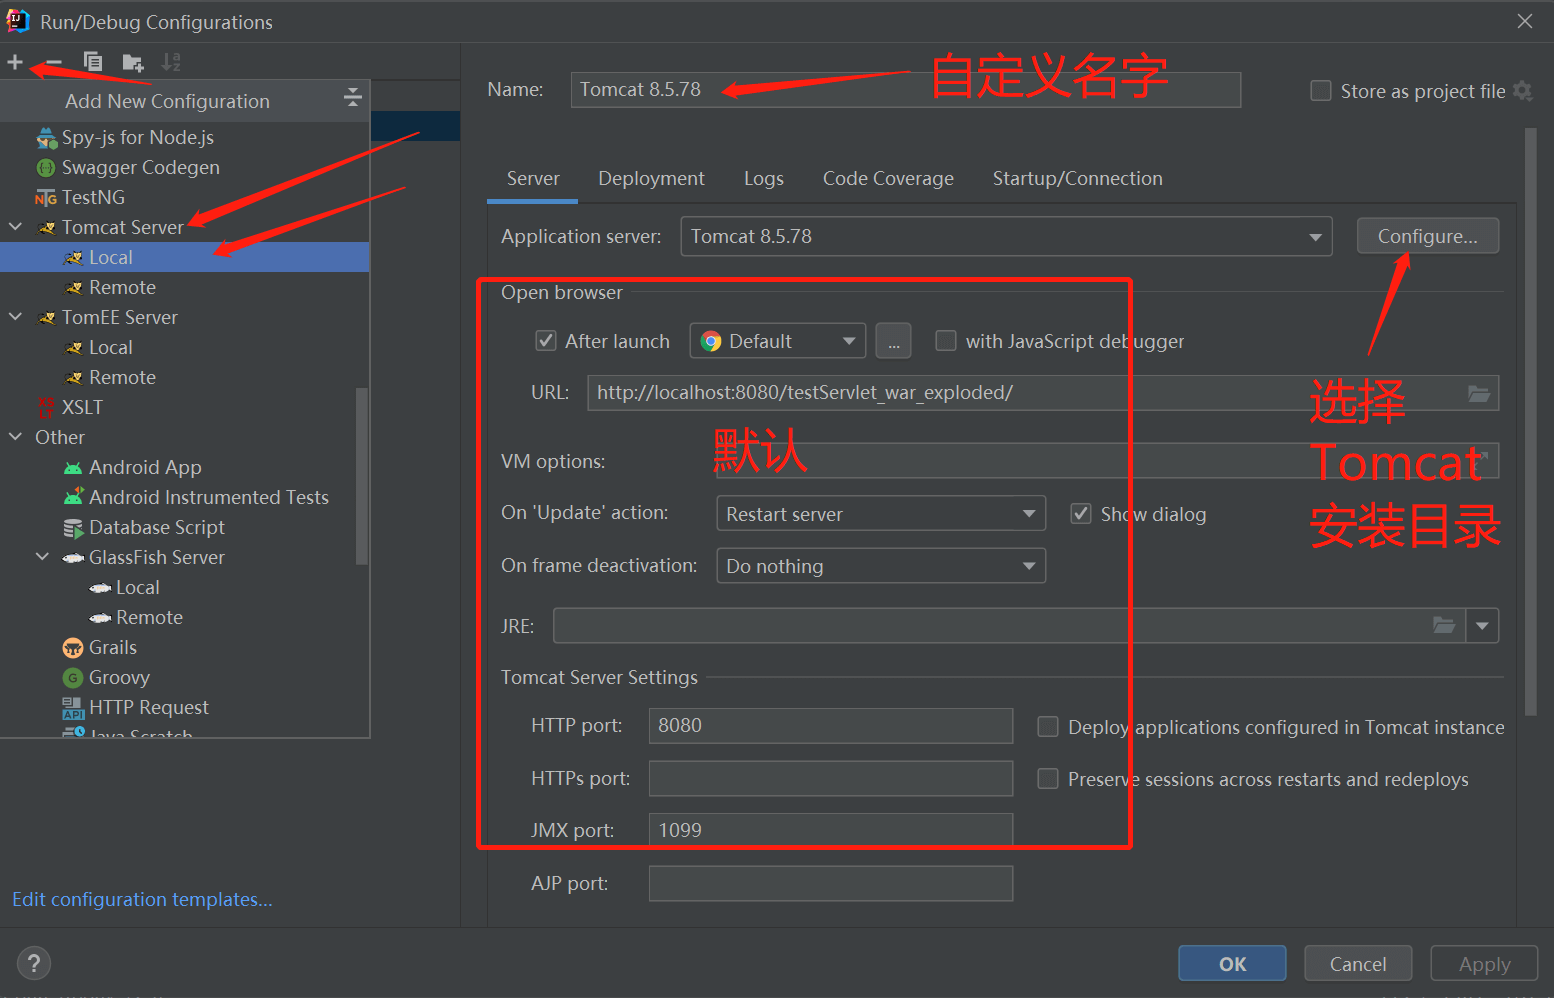Uncheck the After launch checkbox
This screenshot has width=1554, height=998.
coord(546,341)
